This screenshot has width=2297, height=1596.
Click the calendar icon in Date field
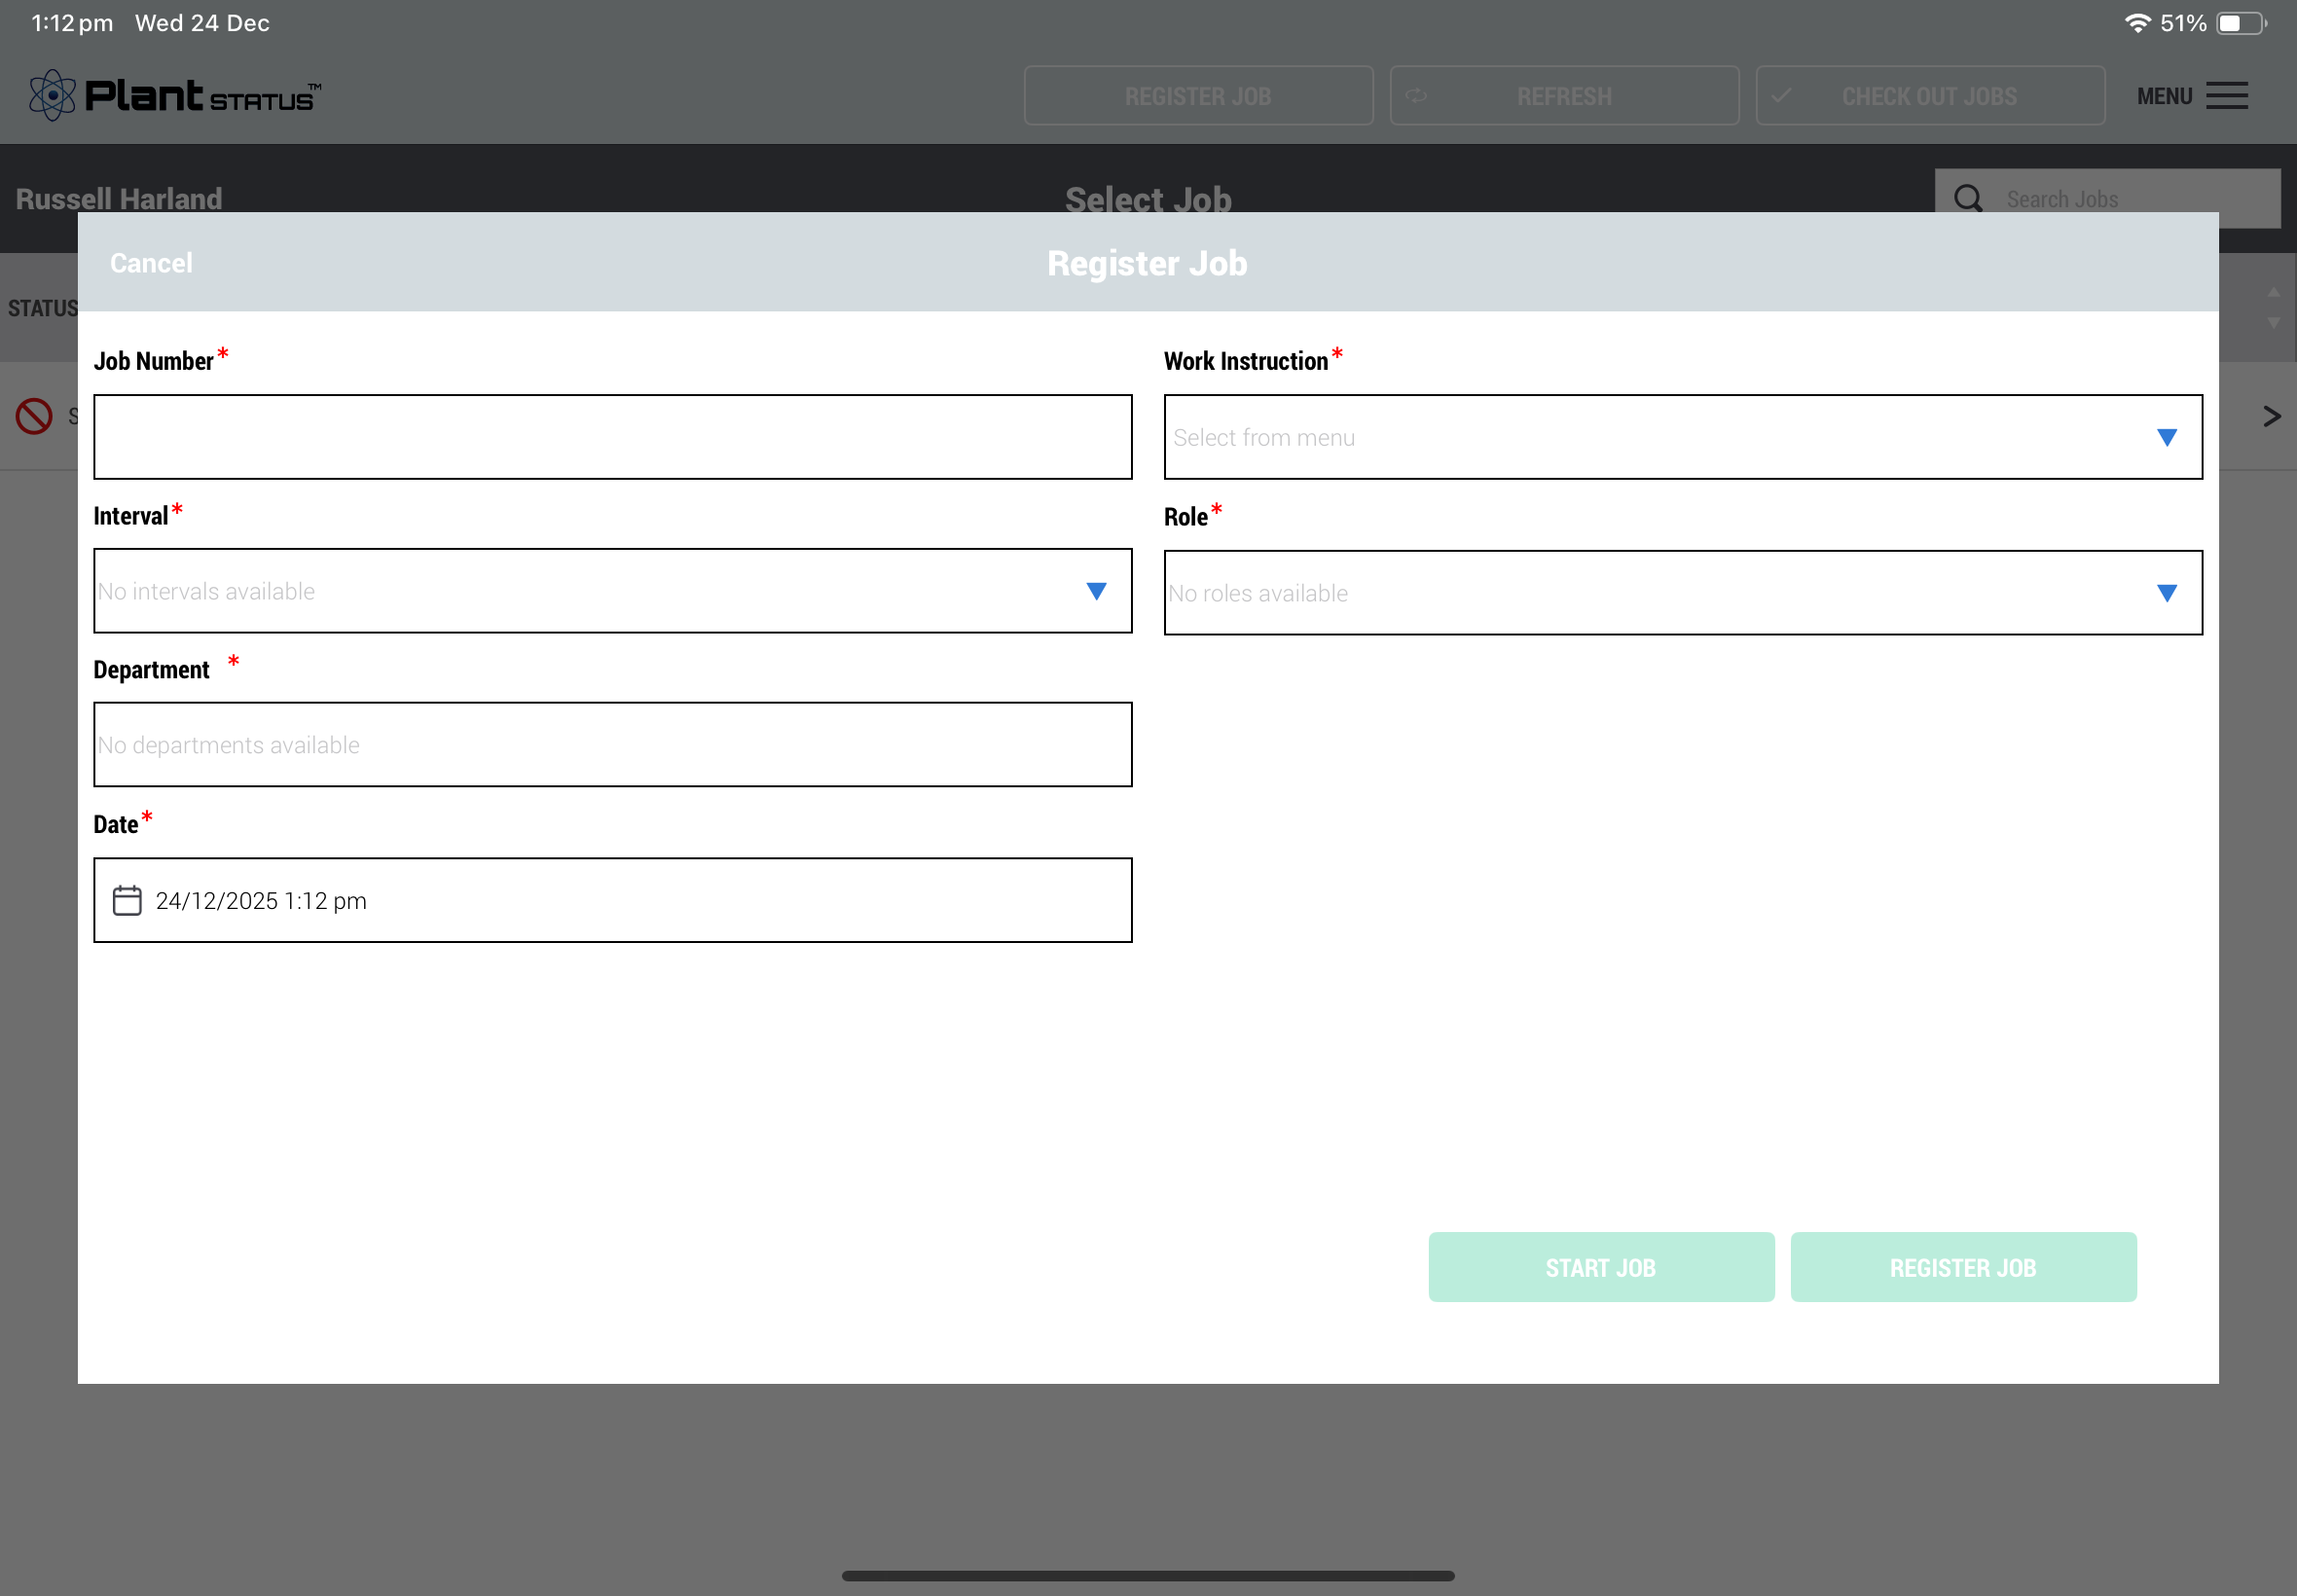click(x=127, y=900)
